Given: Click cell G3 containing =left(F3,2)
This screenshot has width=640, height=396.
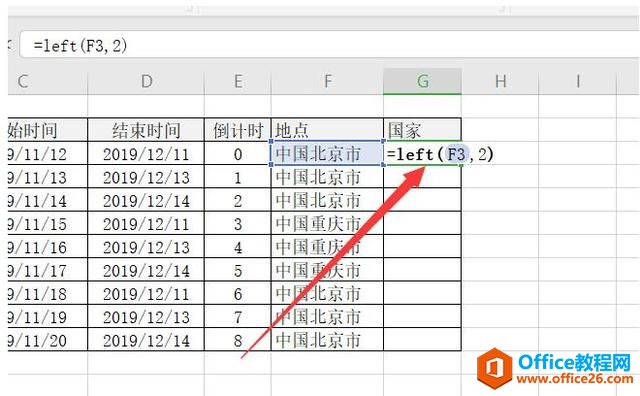Looking at the screenshot, I should coord(422,154).
